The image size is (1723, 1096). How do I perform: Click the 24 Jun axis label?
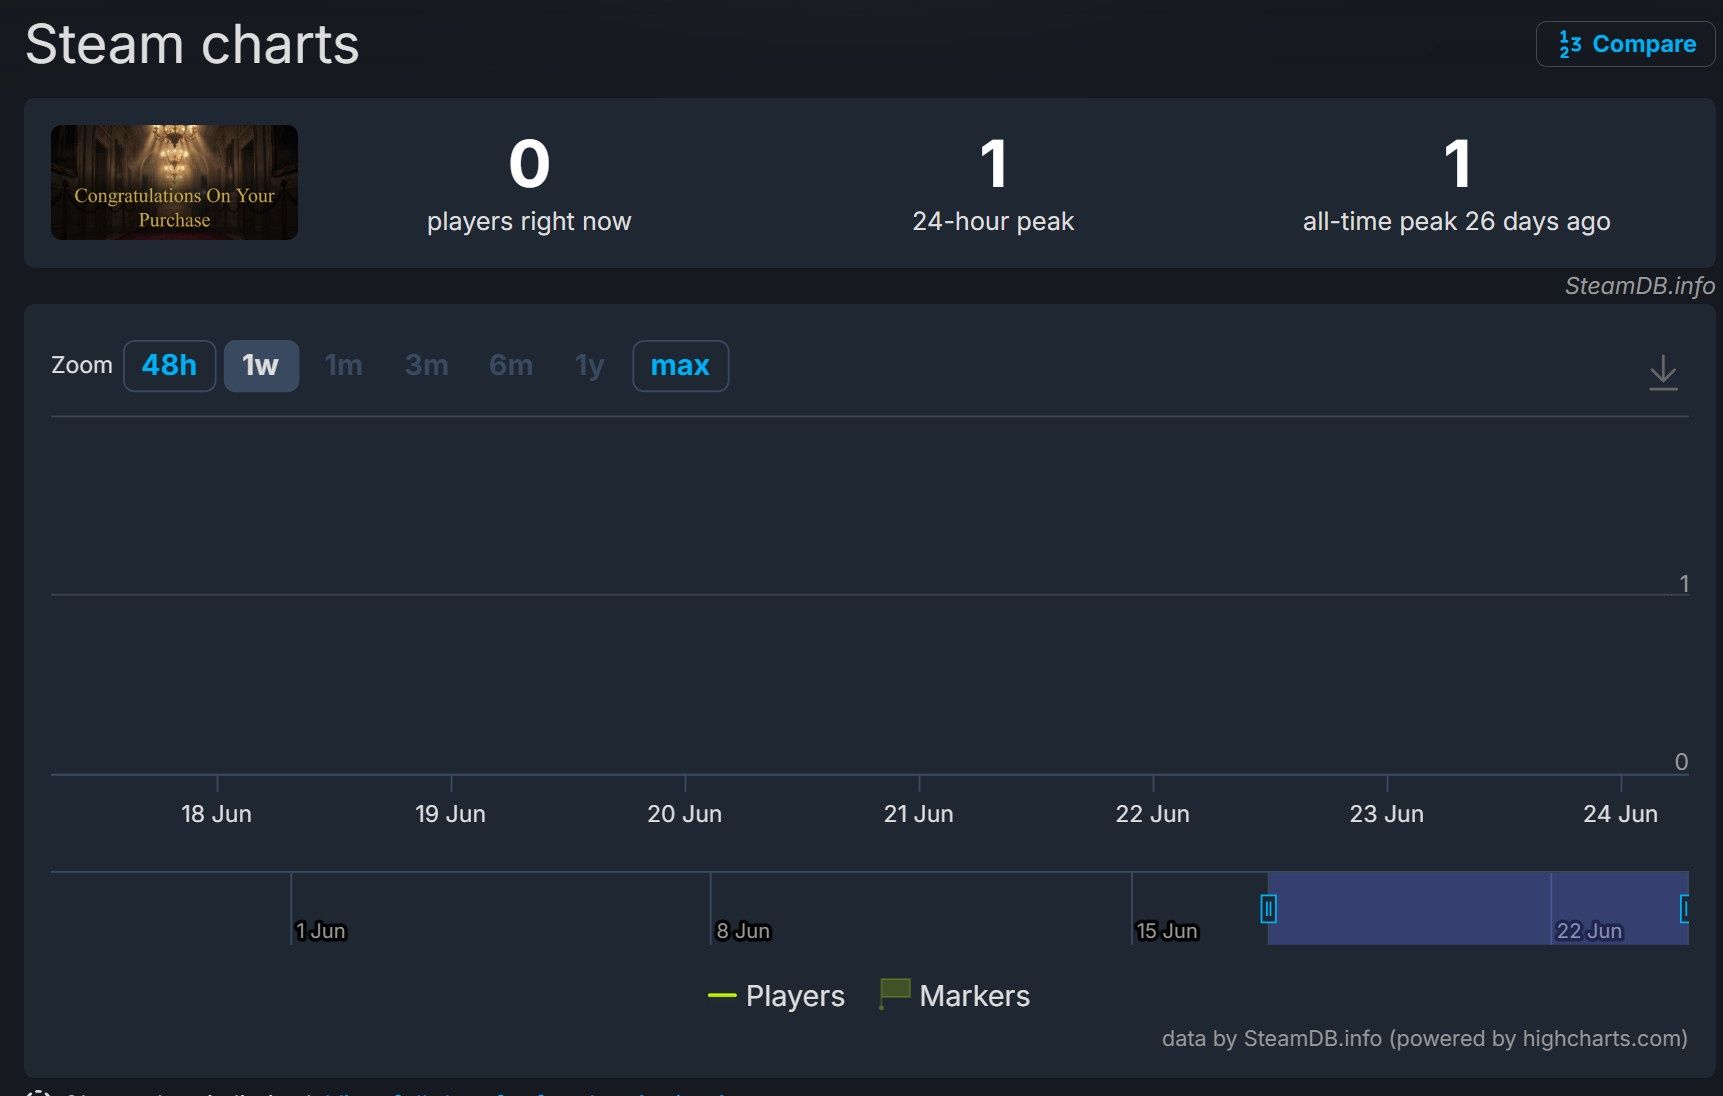pyautogui.click(x=1620, y=814)
